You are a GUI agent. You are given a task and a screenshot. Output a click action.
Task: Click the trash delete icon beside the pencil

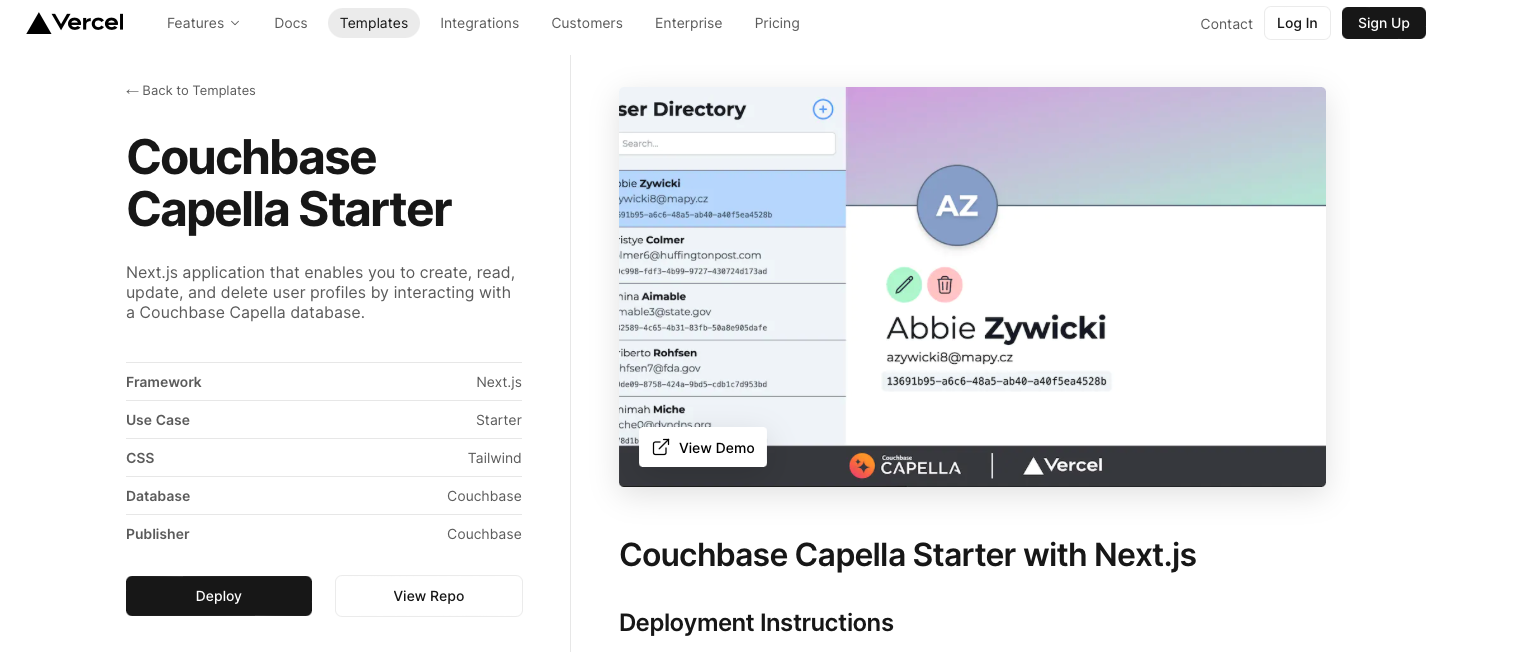point(944,284)
